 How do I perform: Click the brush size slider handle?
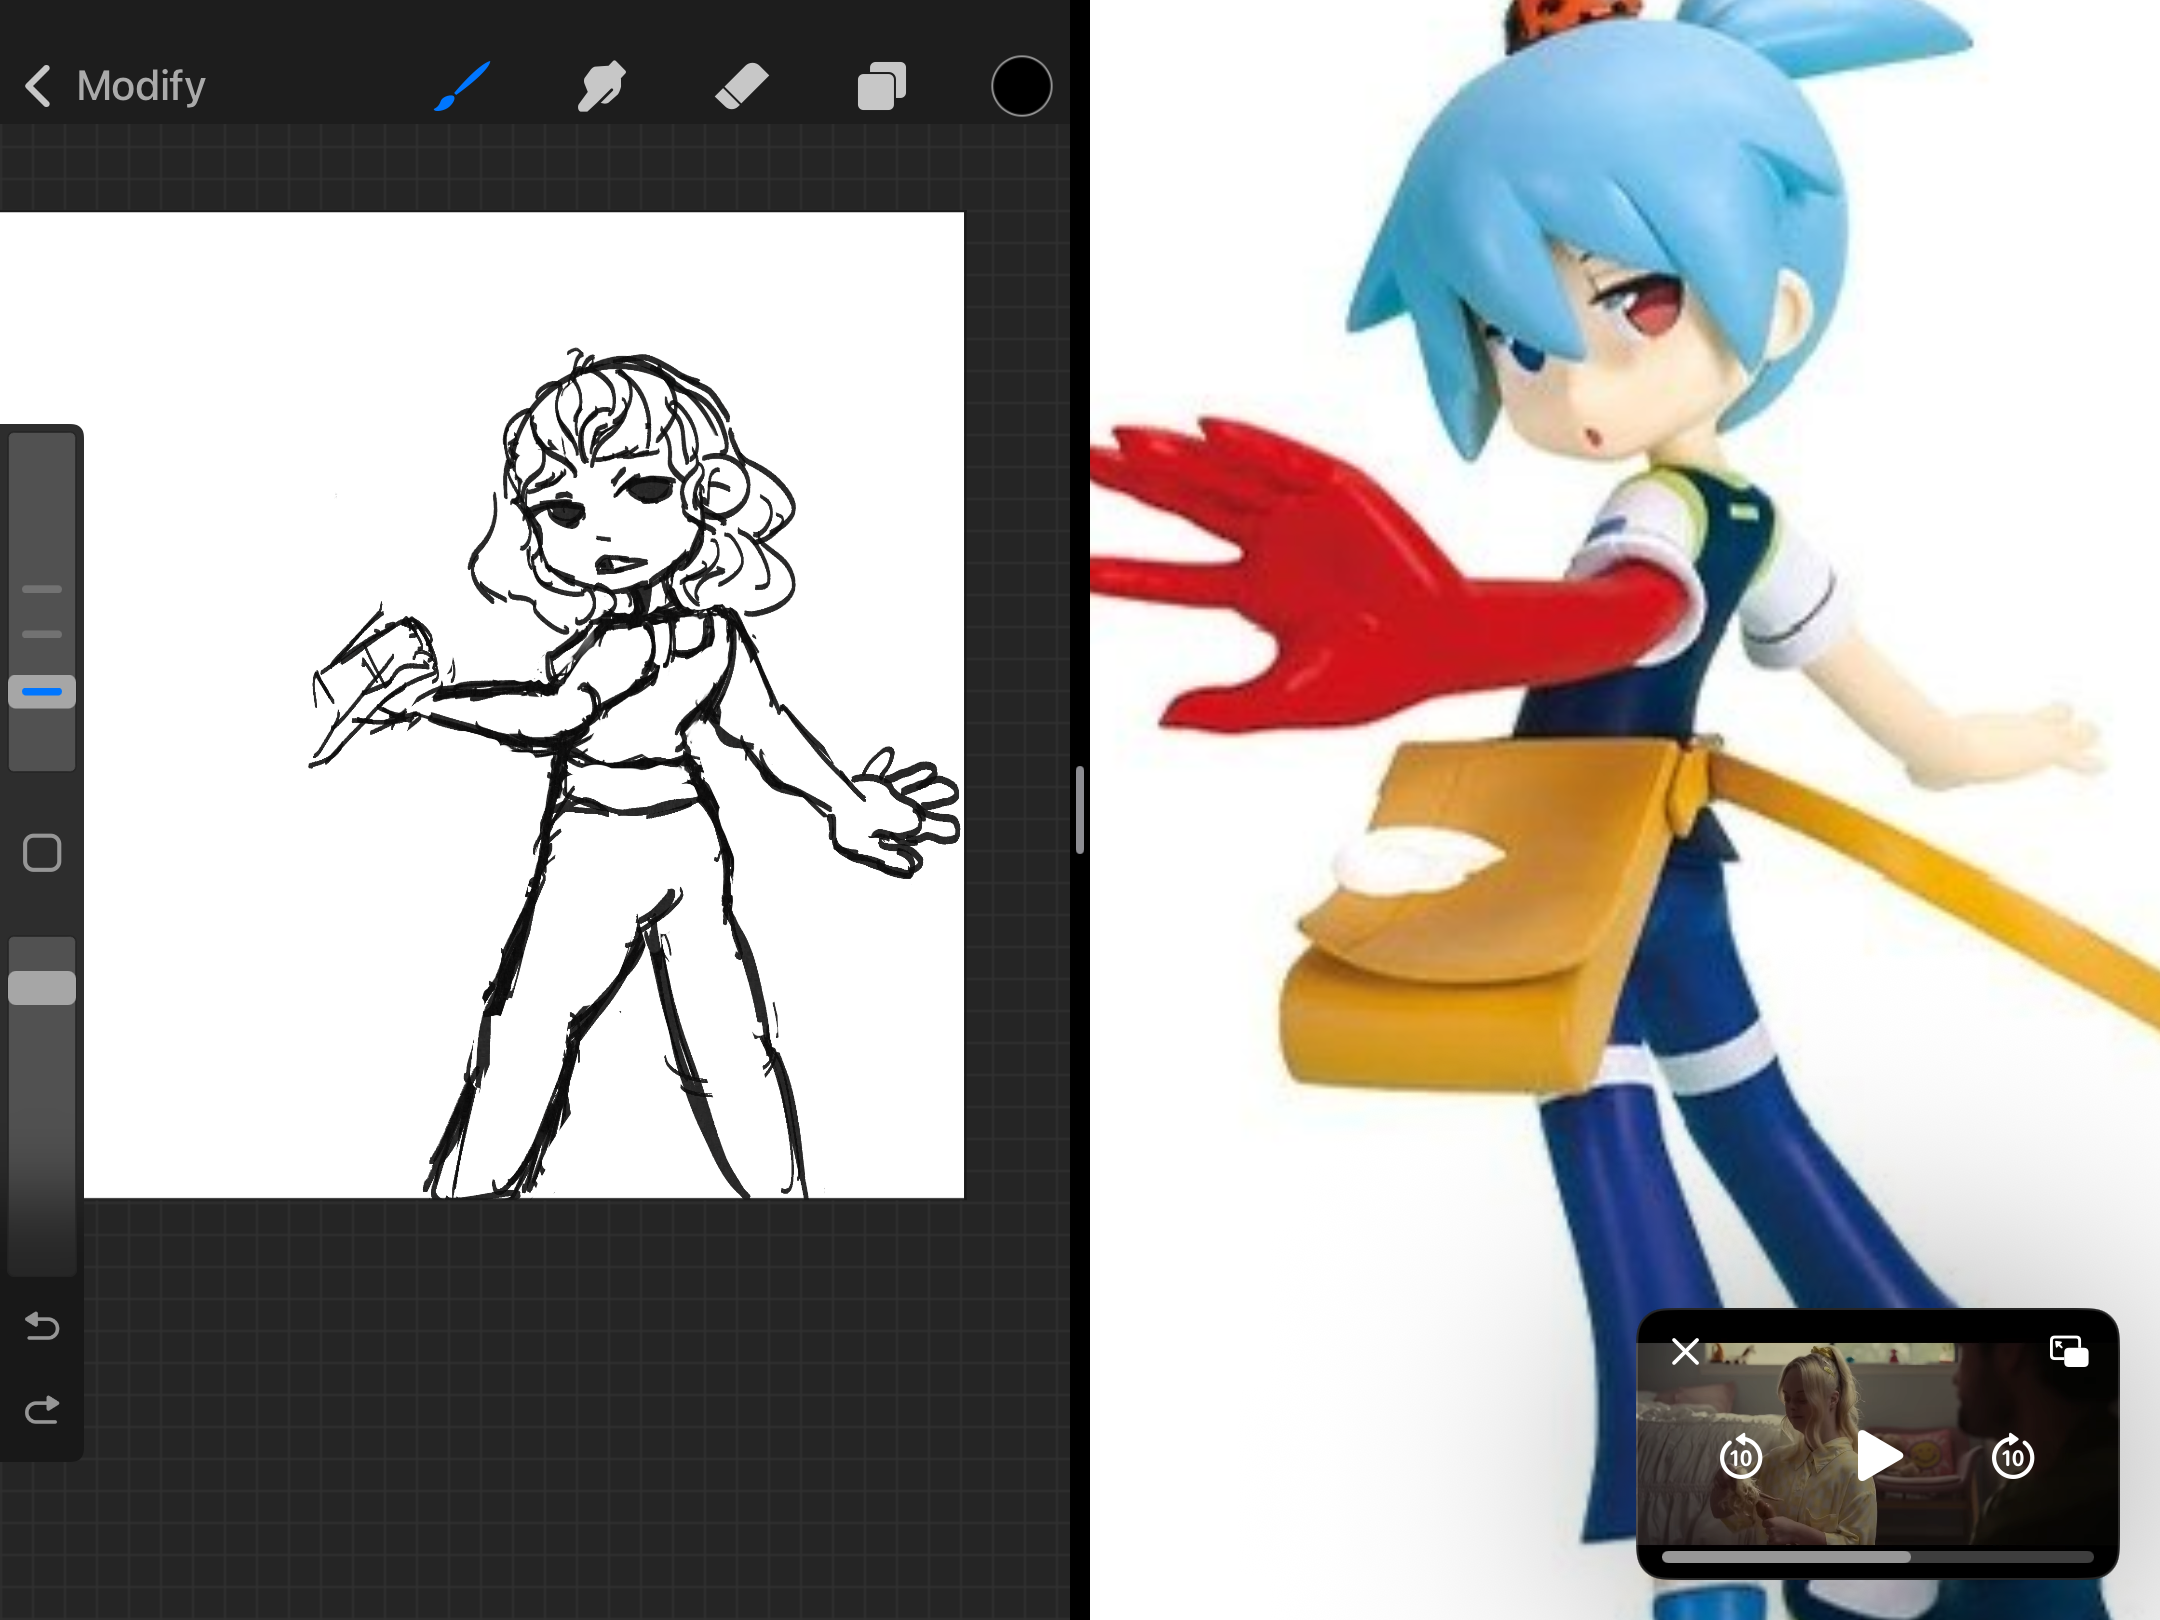[x=42, y=691]
